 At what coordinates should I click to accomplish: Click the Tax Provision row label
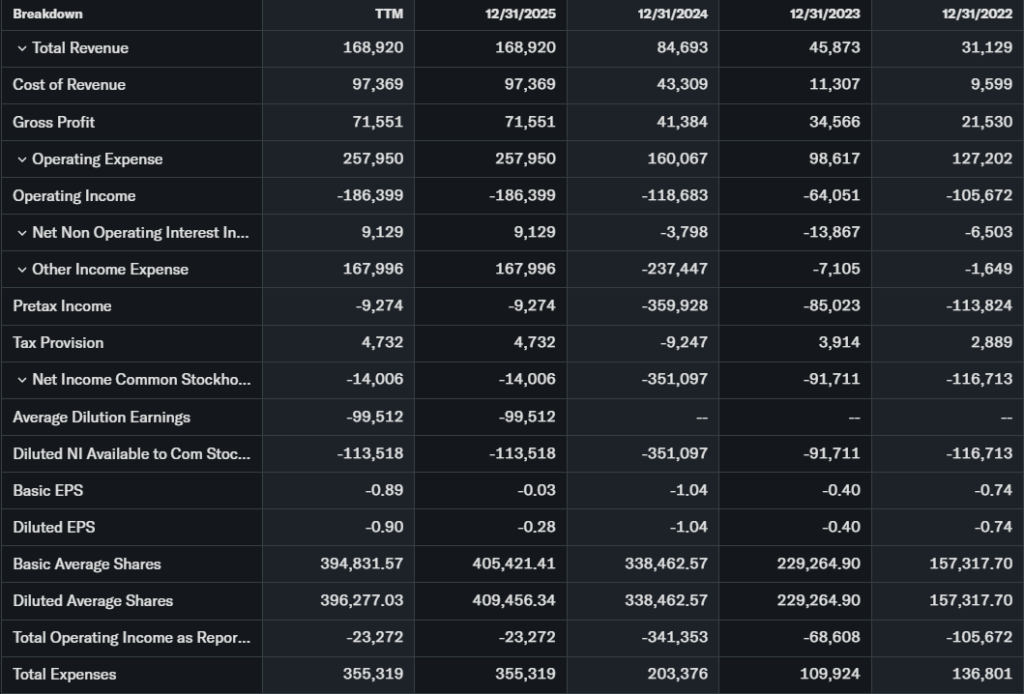(x=58, y=343)
